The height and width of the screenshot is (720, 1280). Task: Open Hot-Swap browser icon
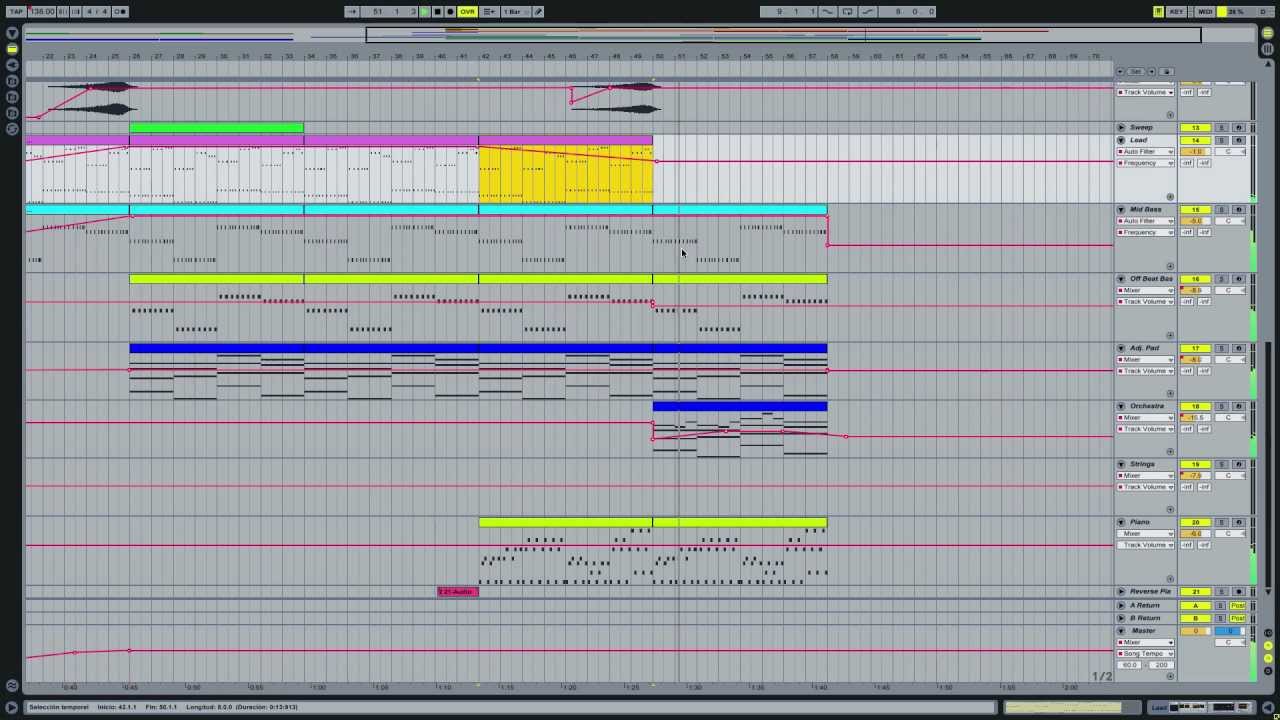click(x=11, y=128)
